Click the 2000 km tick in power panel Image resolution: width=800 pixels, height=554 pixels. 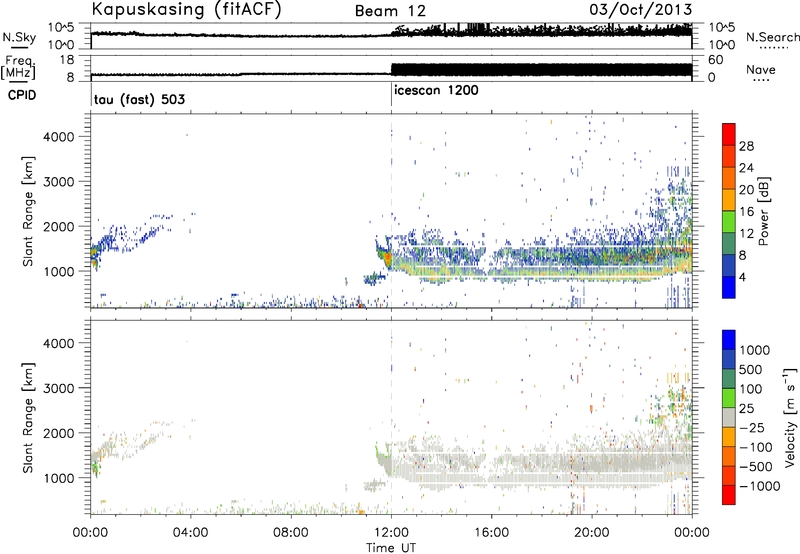(x=58, y=226)
